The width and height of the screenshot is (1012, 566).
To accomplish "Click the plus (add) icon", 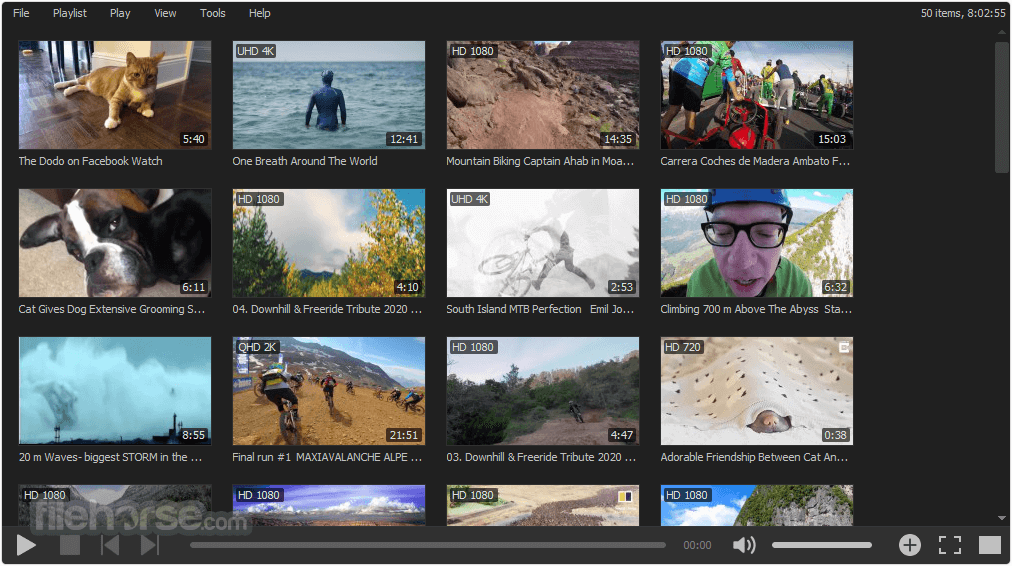I will tap(909, 545).
